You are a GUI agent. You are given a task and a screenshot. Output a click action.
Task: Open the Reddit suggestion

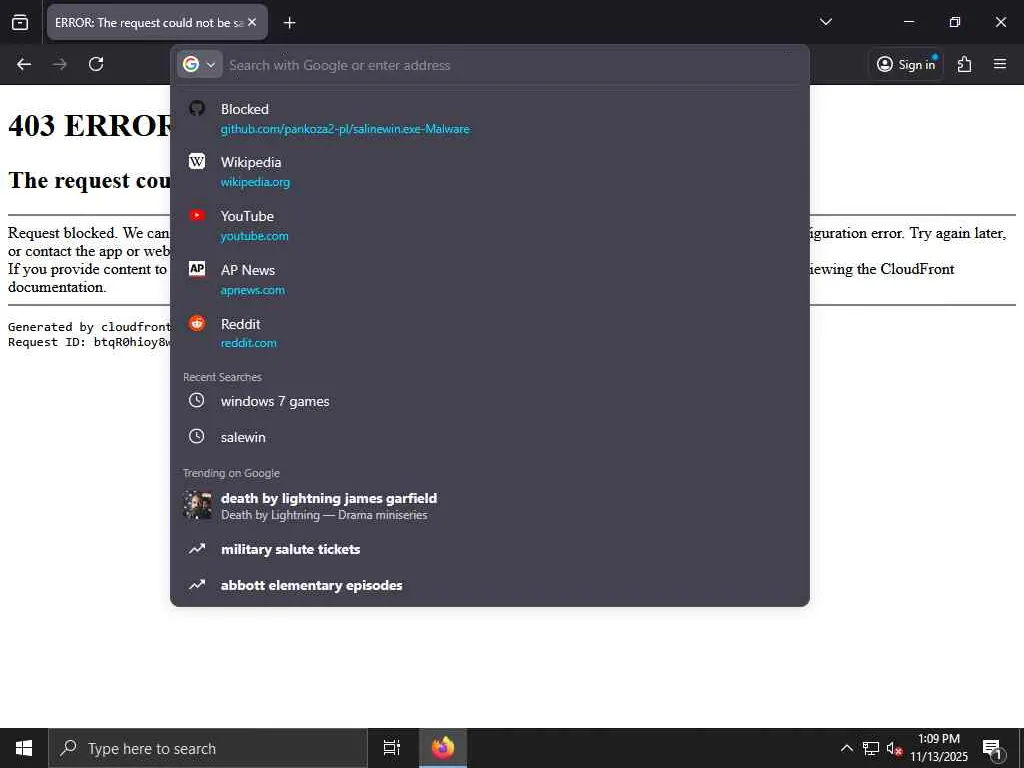point(490,333)
